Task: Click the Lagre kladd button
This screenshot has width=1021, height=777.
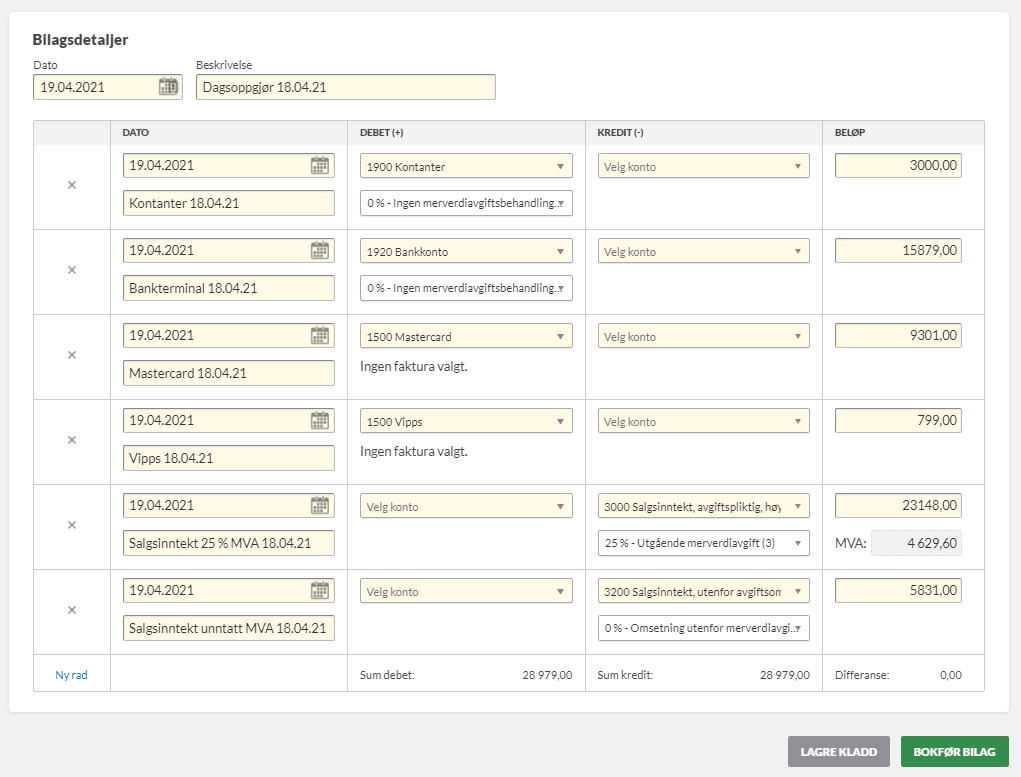Action: [838, 752]
